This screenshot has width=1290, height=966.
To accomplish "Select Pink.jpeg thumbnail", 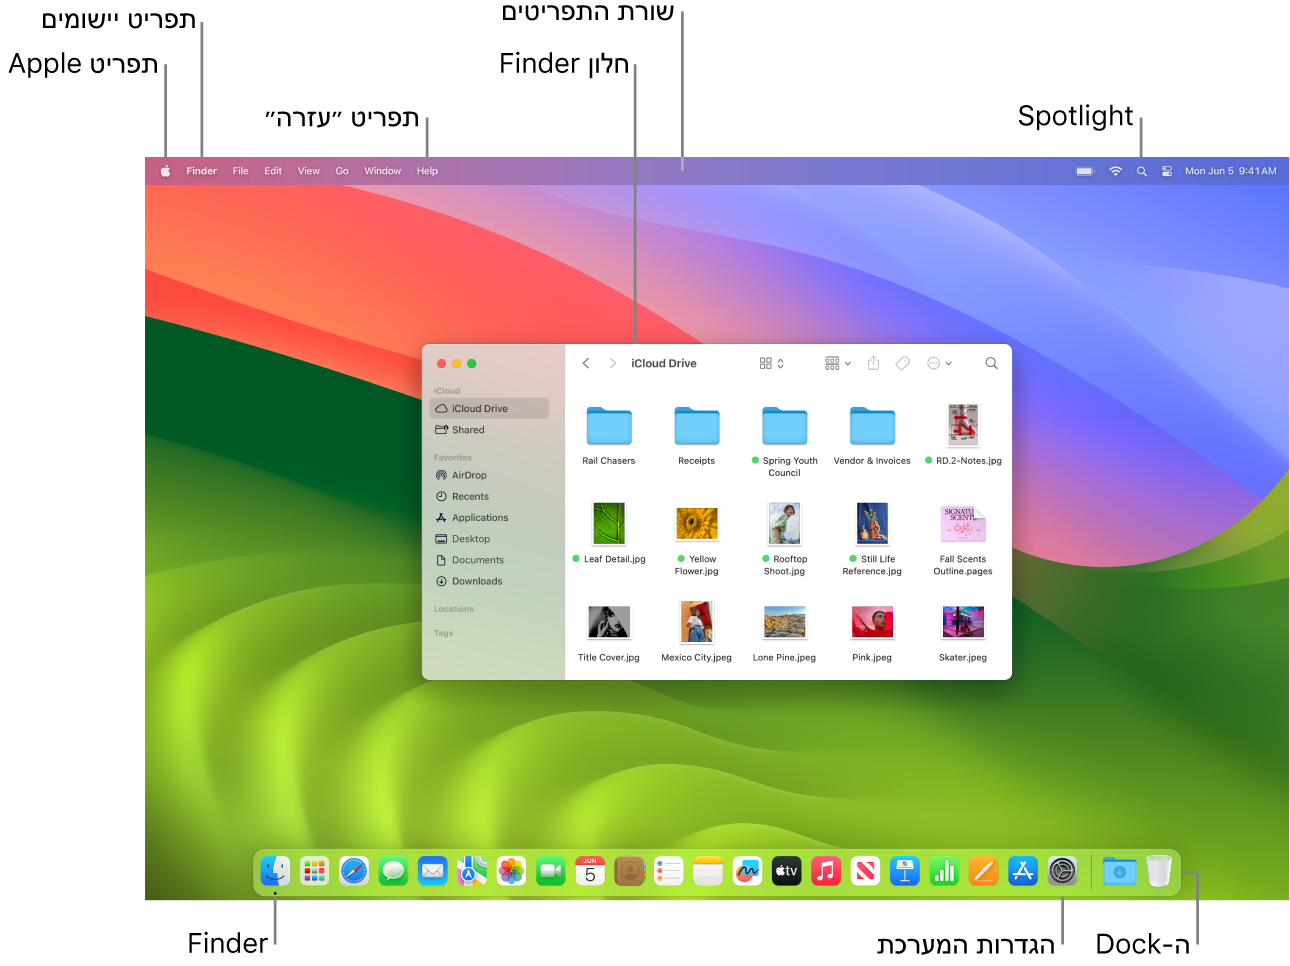I will click(872, 622).
